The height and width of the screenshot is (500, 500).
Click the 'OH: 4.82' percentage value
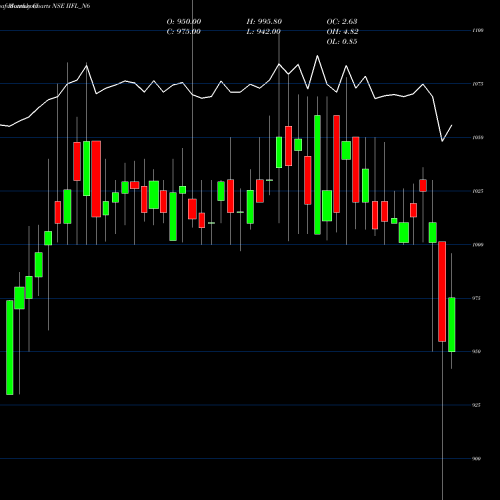342,32
